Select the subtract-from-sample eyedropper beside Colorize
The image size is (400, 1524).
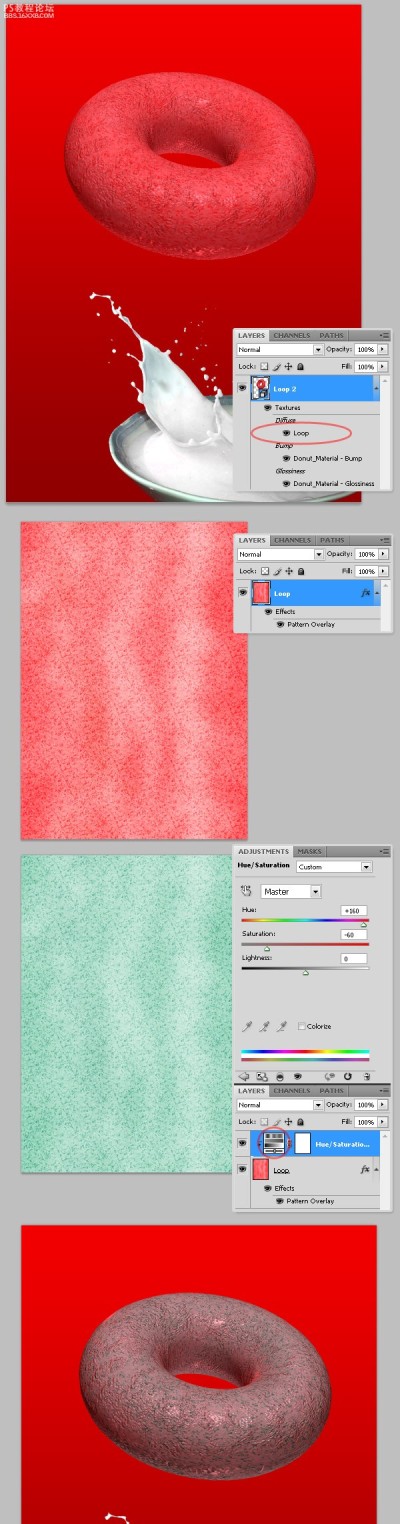pyautogui.click(x=283, y=1026)
